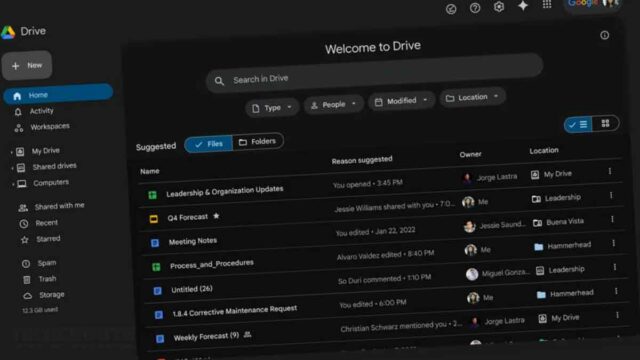Open the Weekly Forecast (9) file

pos(206,337)
